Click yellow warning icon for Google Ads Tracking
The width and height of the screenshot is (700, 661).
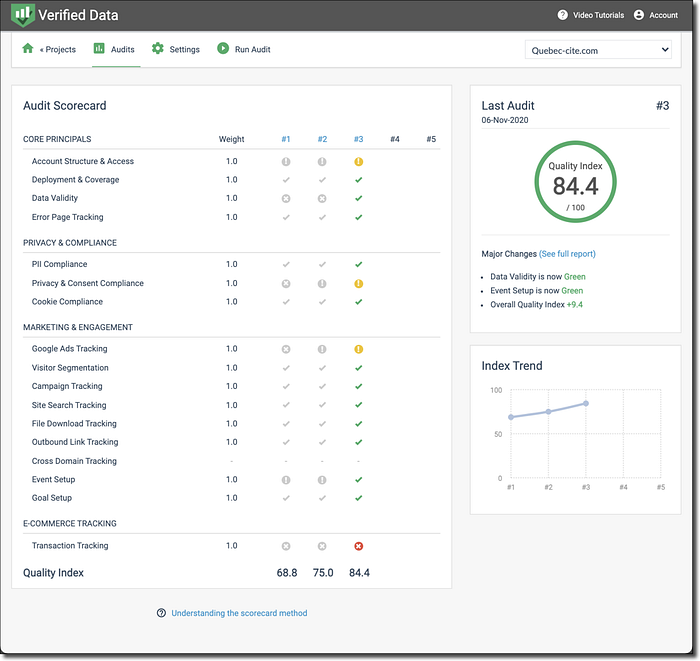tap(358, 349)
